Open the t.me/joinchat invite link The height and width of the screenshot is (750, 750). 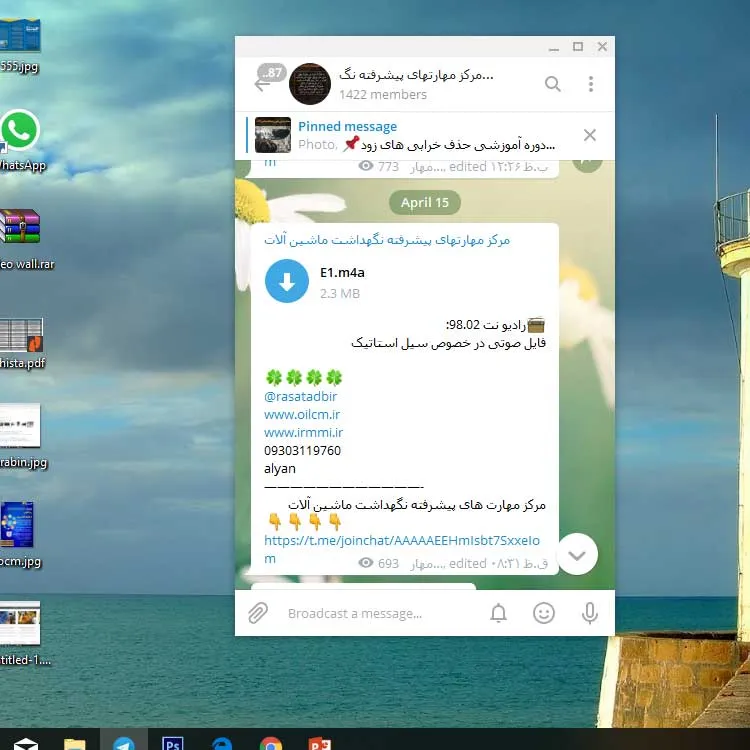[400, 540]
